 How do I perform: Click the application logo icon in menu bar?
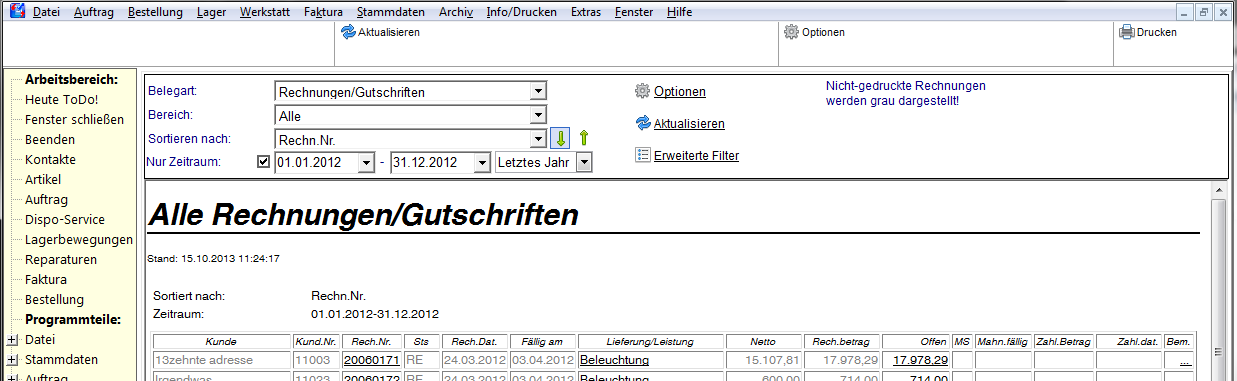pos(16,12)
